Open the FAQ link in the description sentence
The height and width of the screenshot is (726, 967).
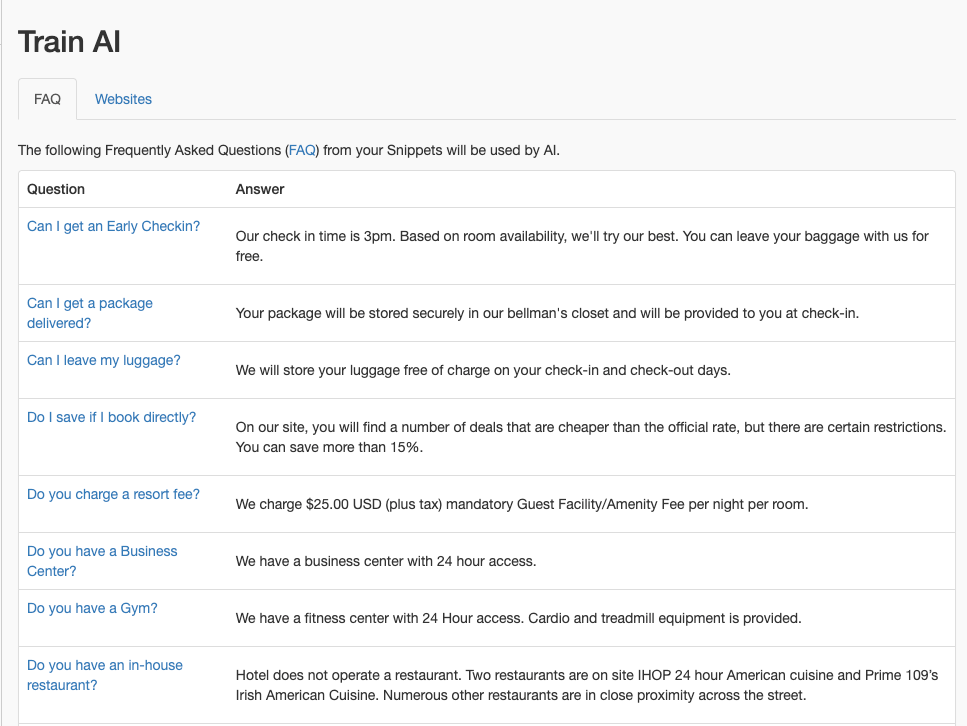pyautogui.click(x=302, y=150)
